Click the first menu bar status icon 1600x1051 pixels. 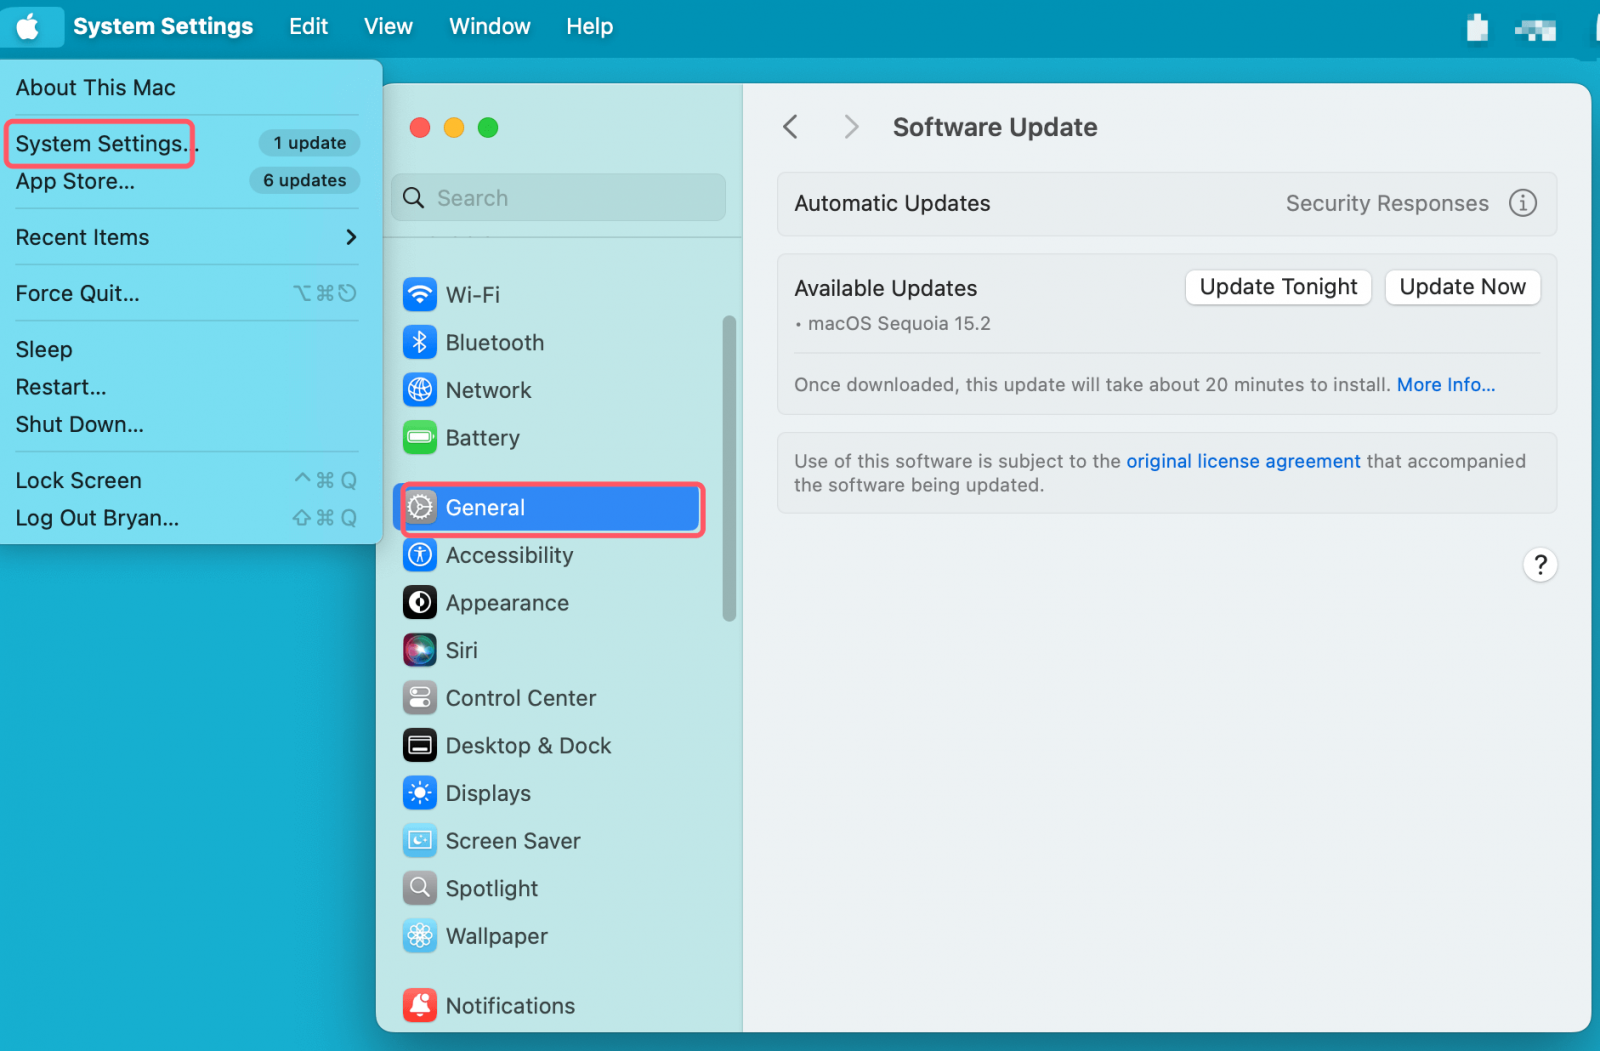[x=1477, y=27]
